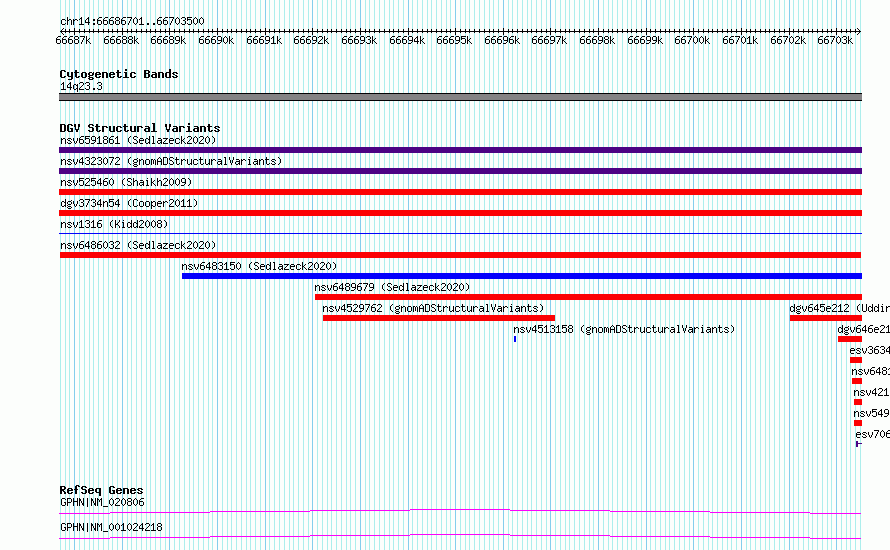Select the red bar for nsv4529762
Screen dimensions: 890x550
tap(439, 318)
